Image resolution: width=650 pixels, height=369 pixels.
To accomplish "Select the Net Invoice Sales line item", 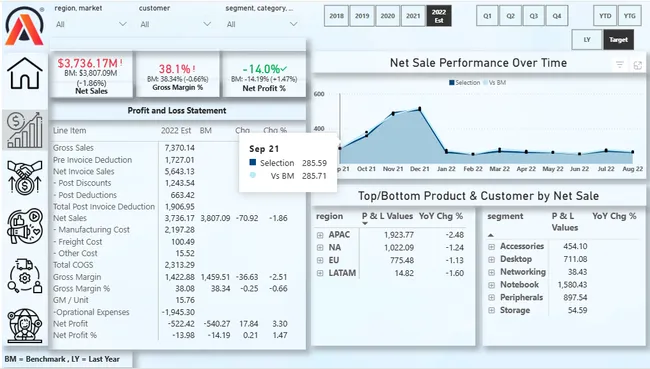I will 83,172.
